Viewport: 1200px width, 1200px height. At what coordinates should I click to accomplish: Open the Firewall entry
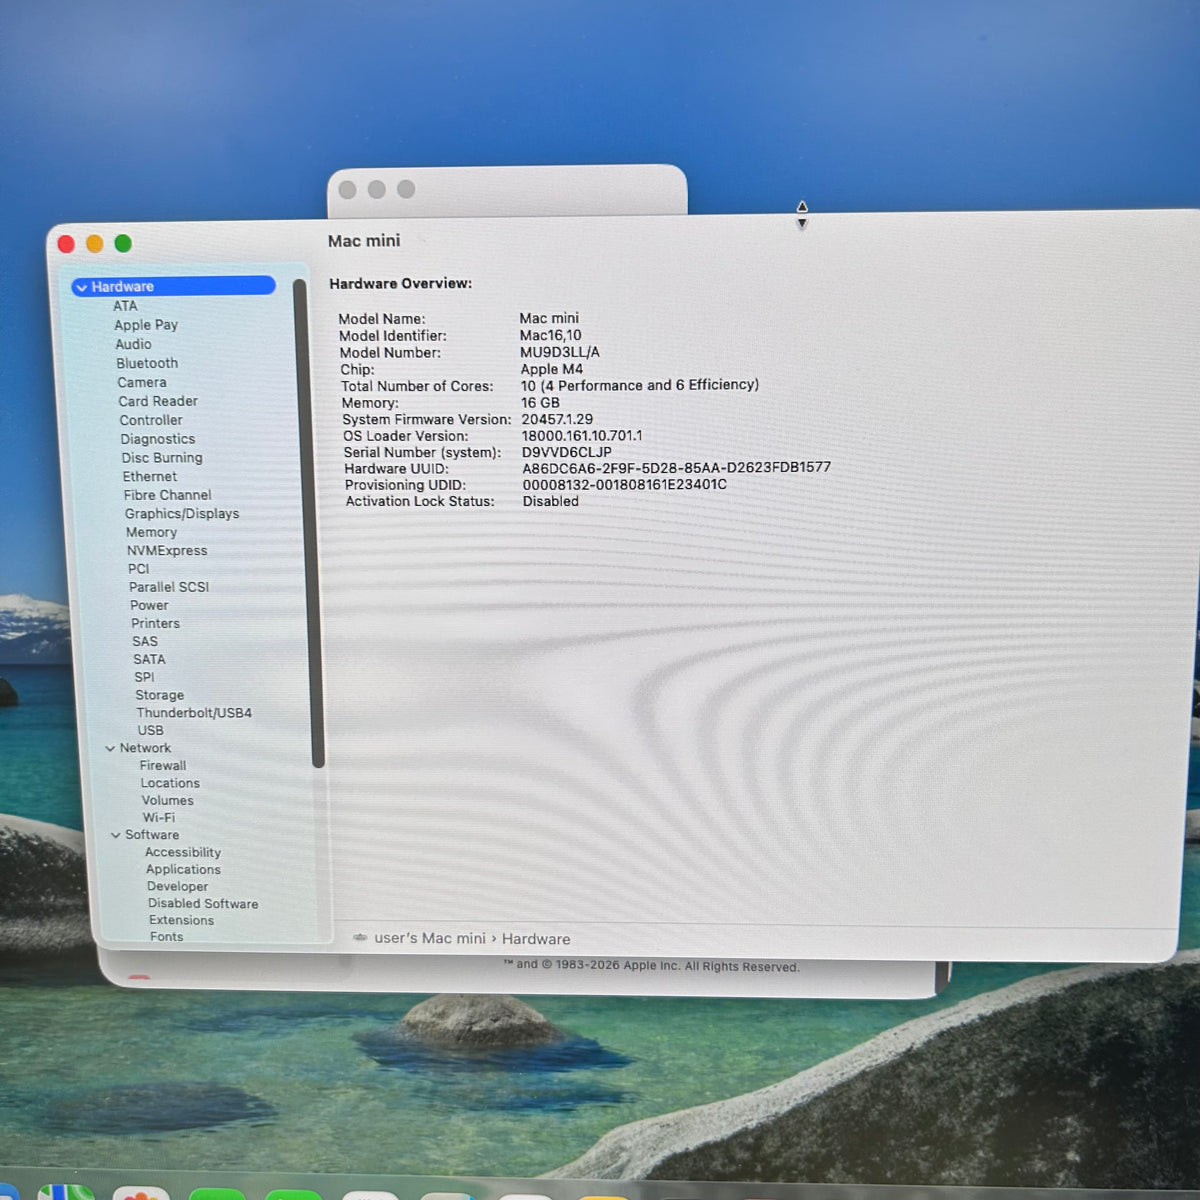tap(163, 766)
